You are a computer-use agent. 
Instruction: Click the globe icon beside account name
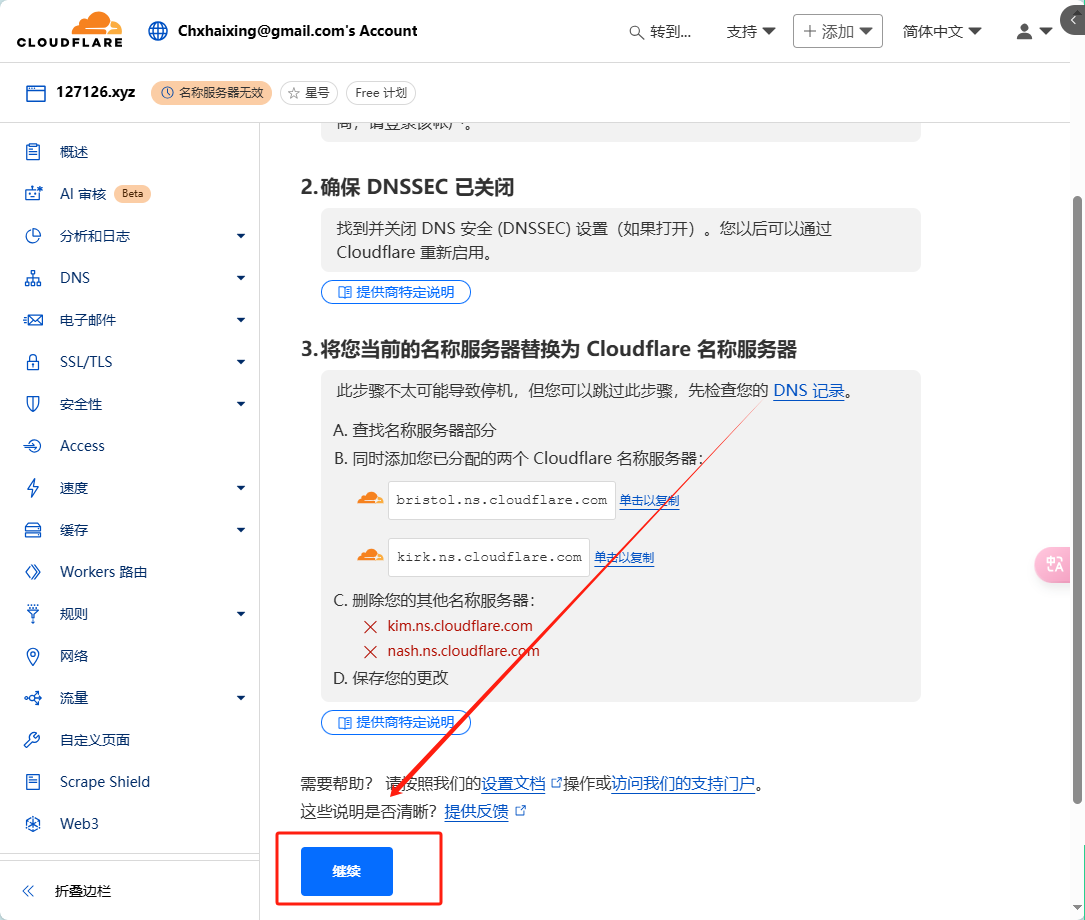(x=158, y=31)
